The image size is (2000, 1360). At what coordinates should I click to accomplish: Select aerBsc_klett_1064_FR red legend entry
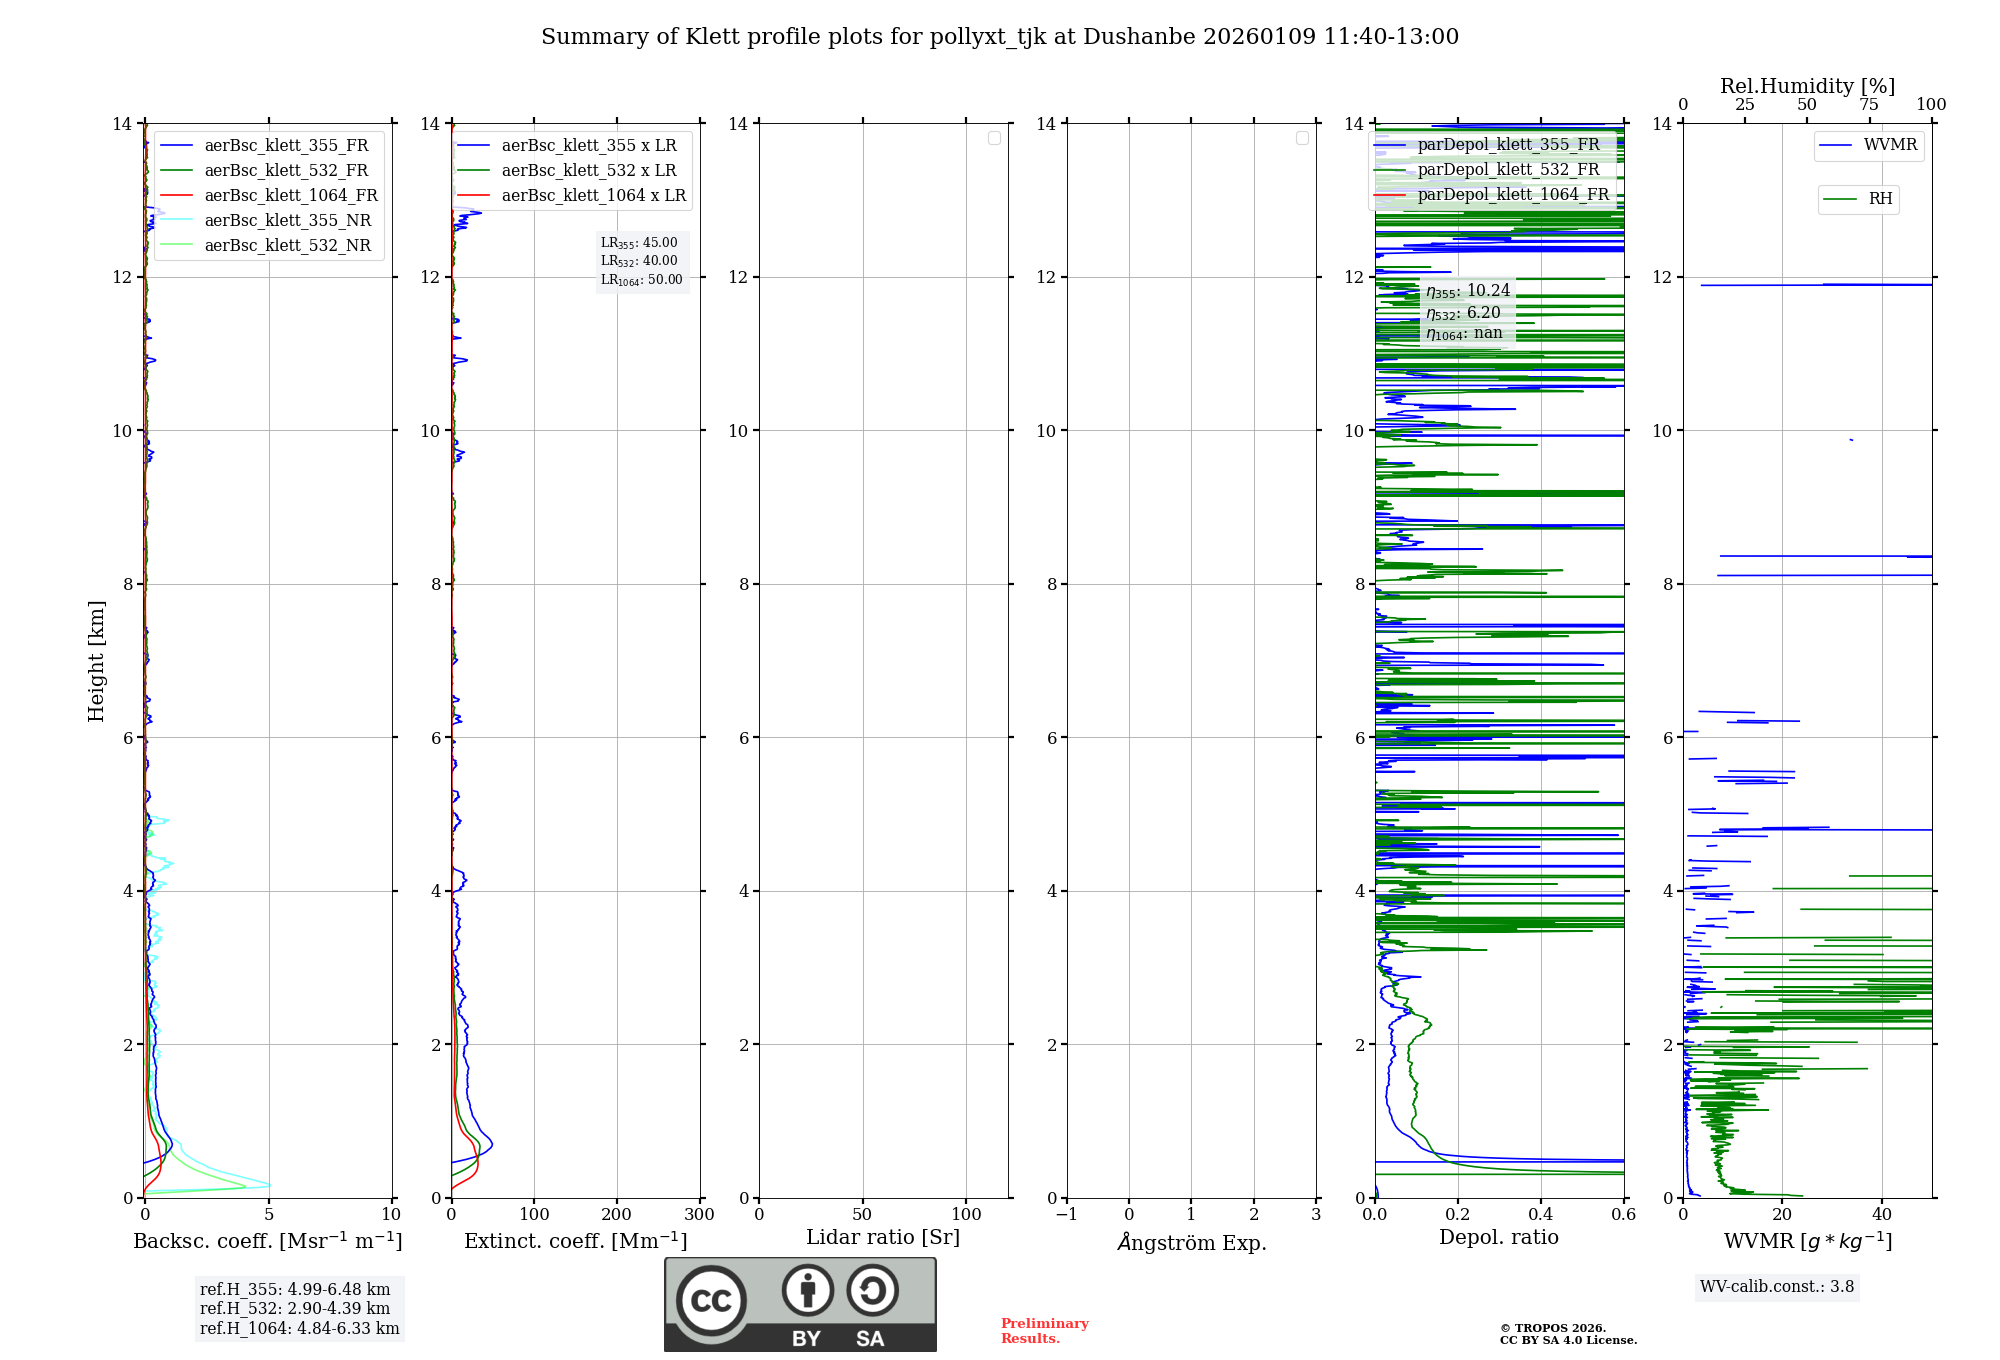(291, 195)
